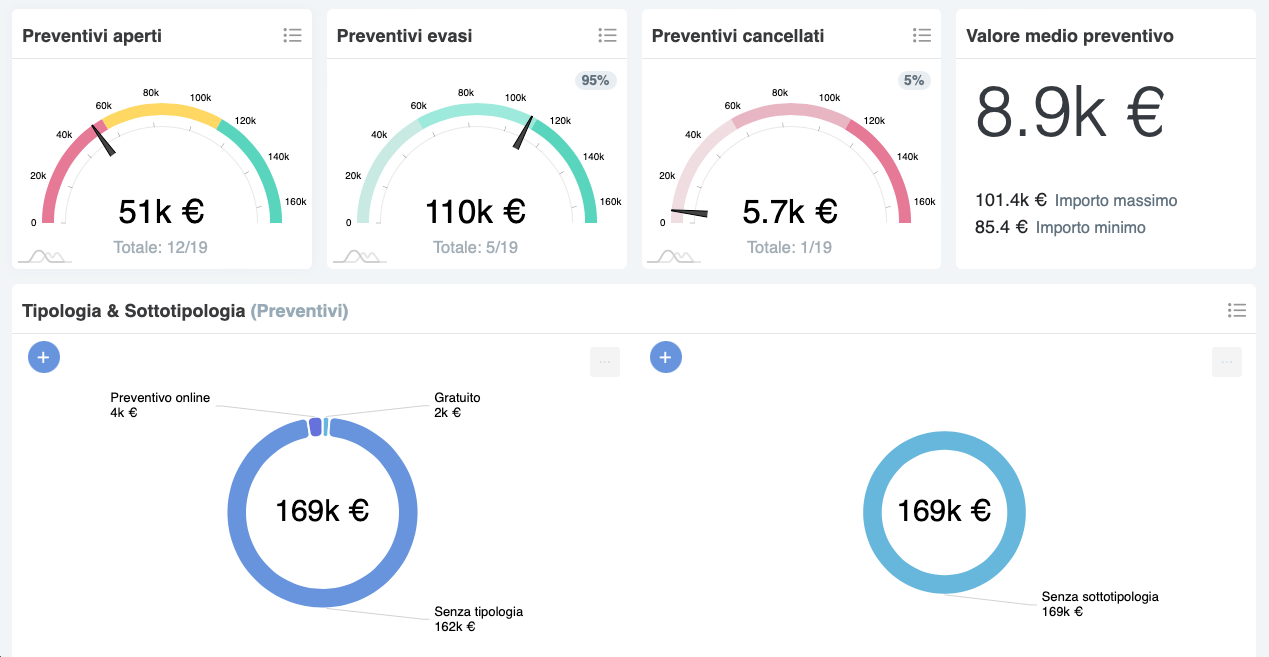Toggle the 95% badge on Preventivi evasi

point(596,80)
